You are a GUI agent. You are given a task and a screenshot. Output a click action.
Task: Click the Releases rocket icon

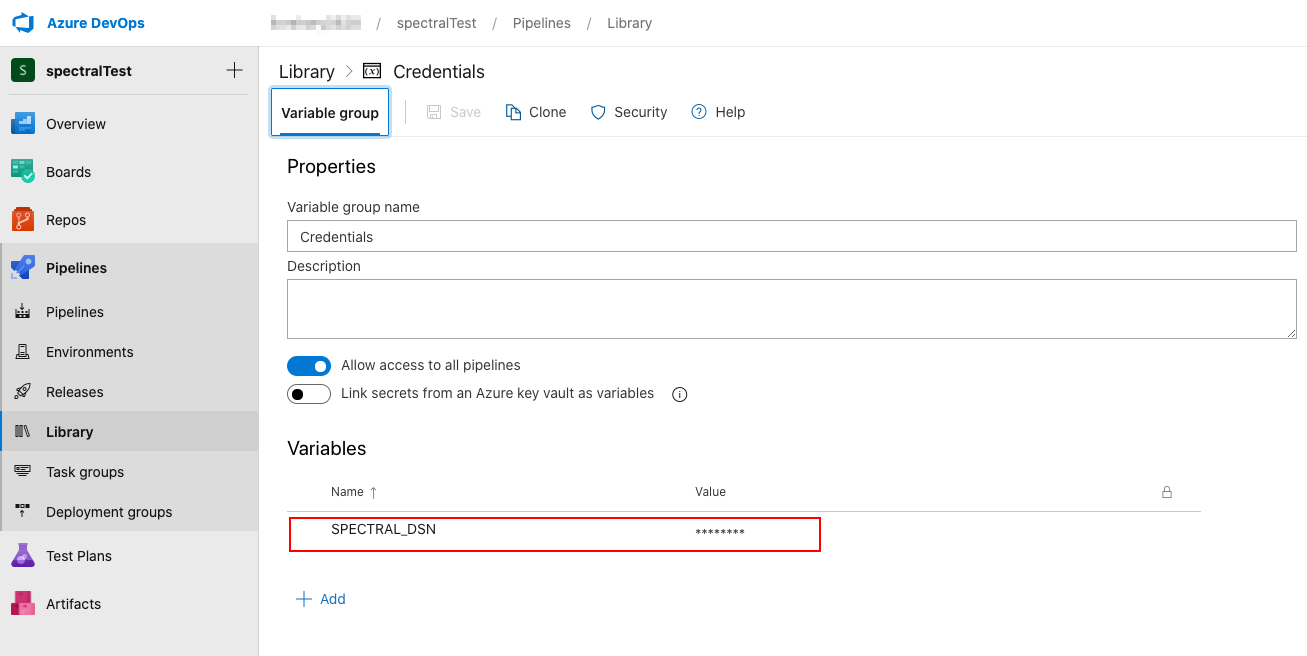pos(23,392)
